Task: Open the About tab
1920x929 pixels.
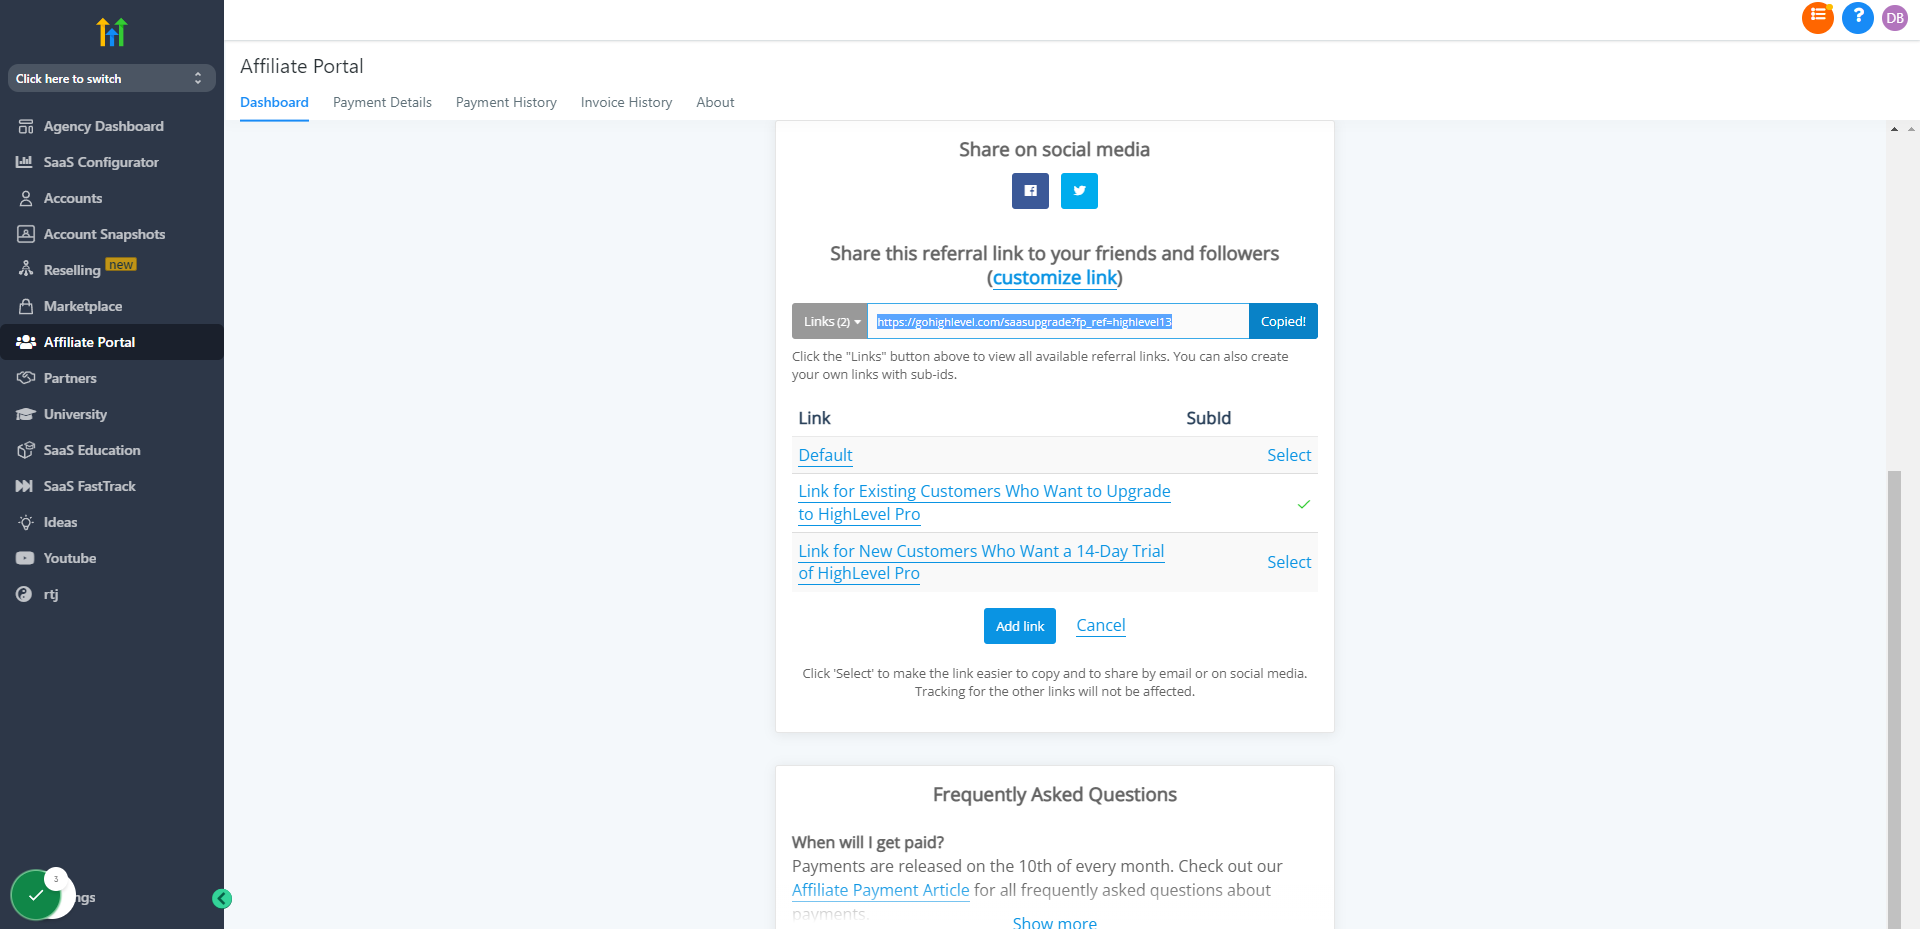Action: [x=715, y=102]
